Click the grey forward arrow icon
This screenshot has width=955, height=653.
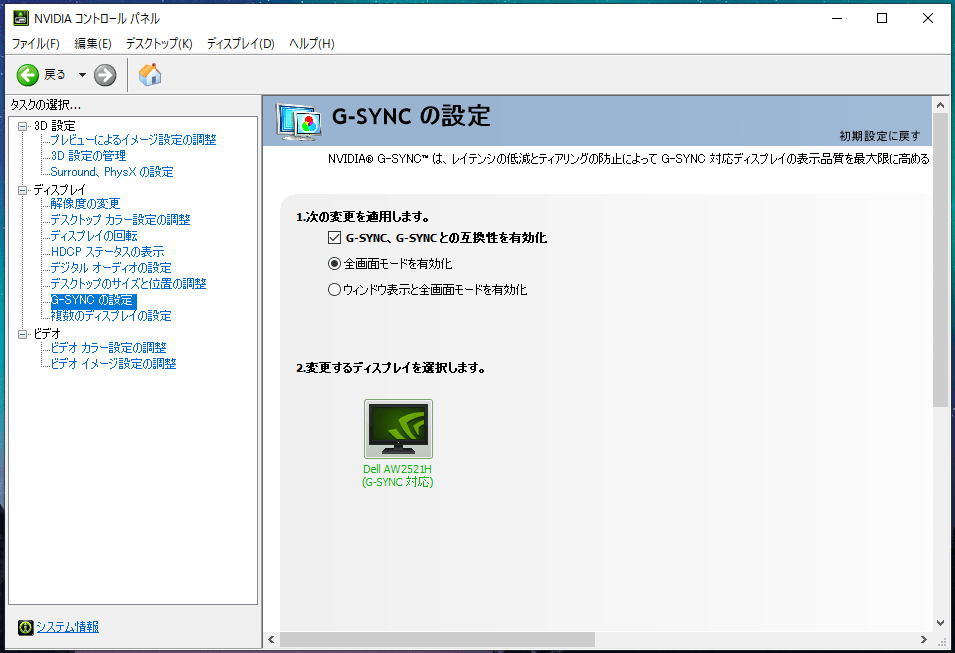click(x=105, y=75)
